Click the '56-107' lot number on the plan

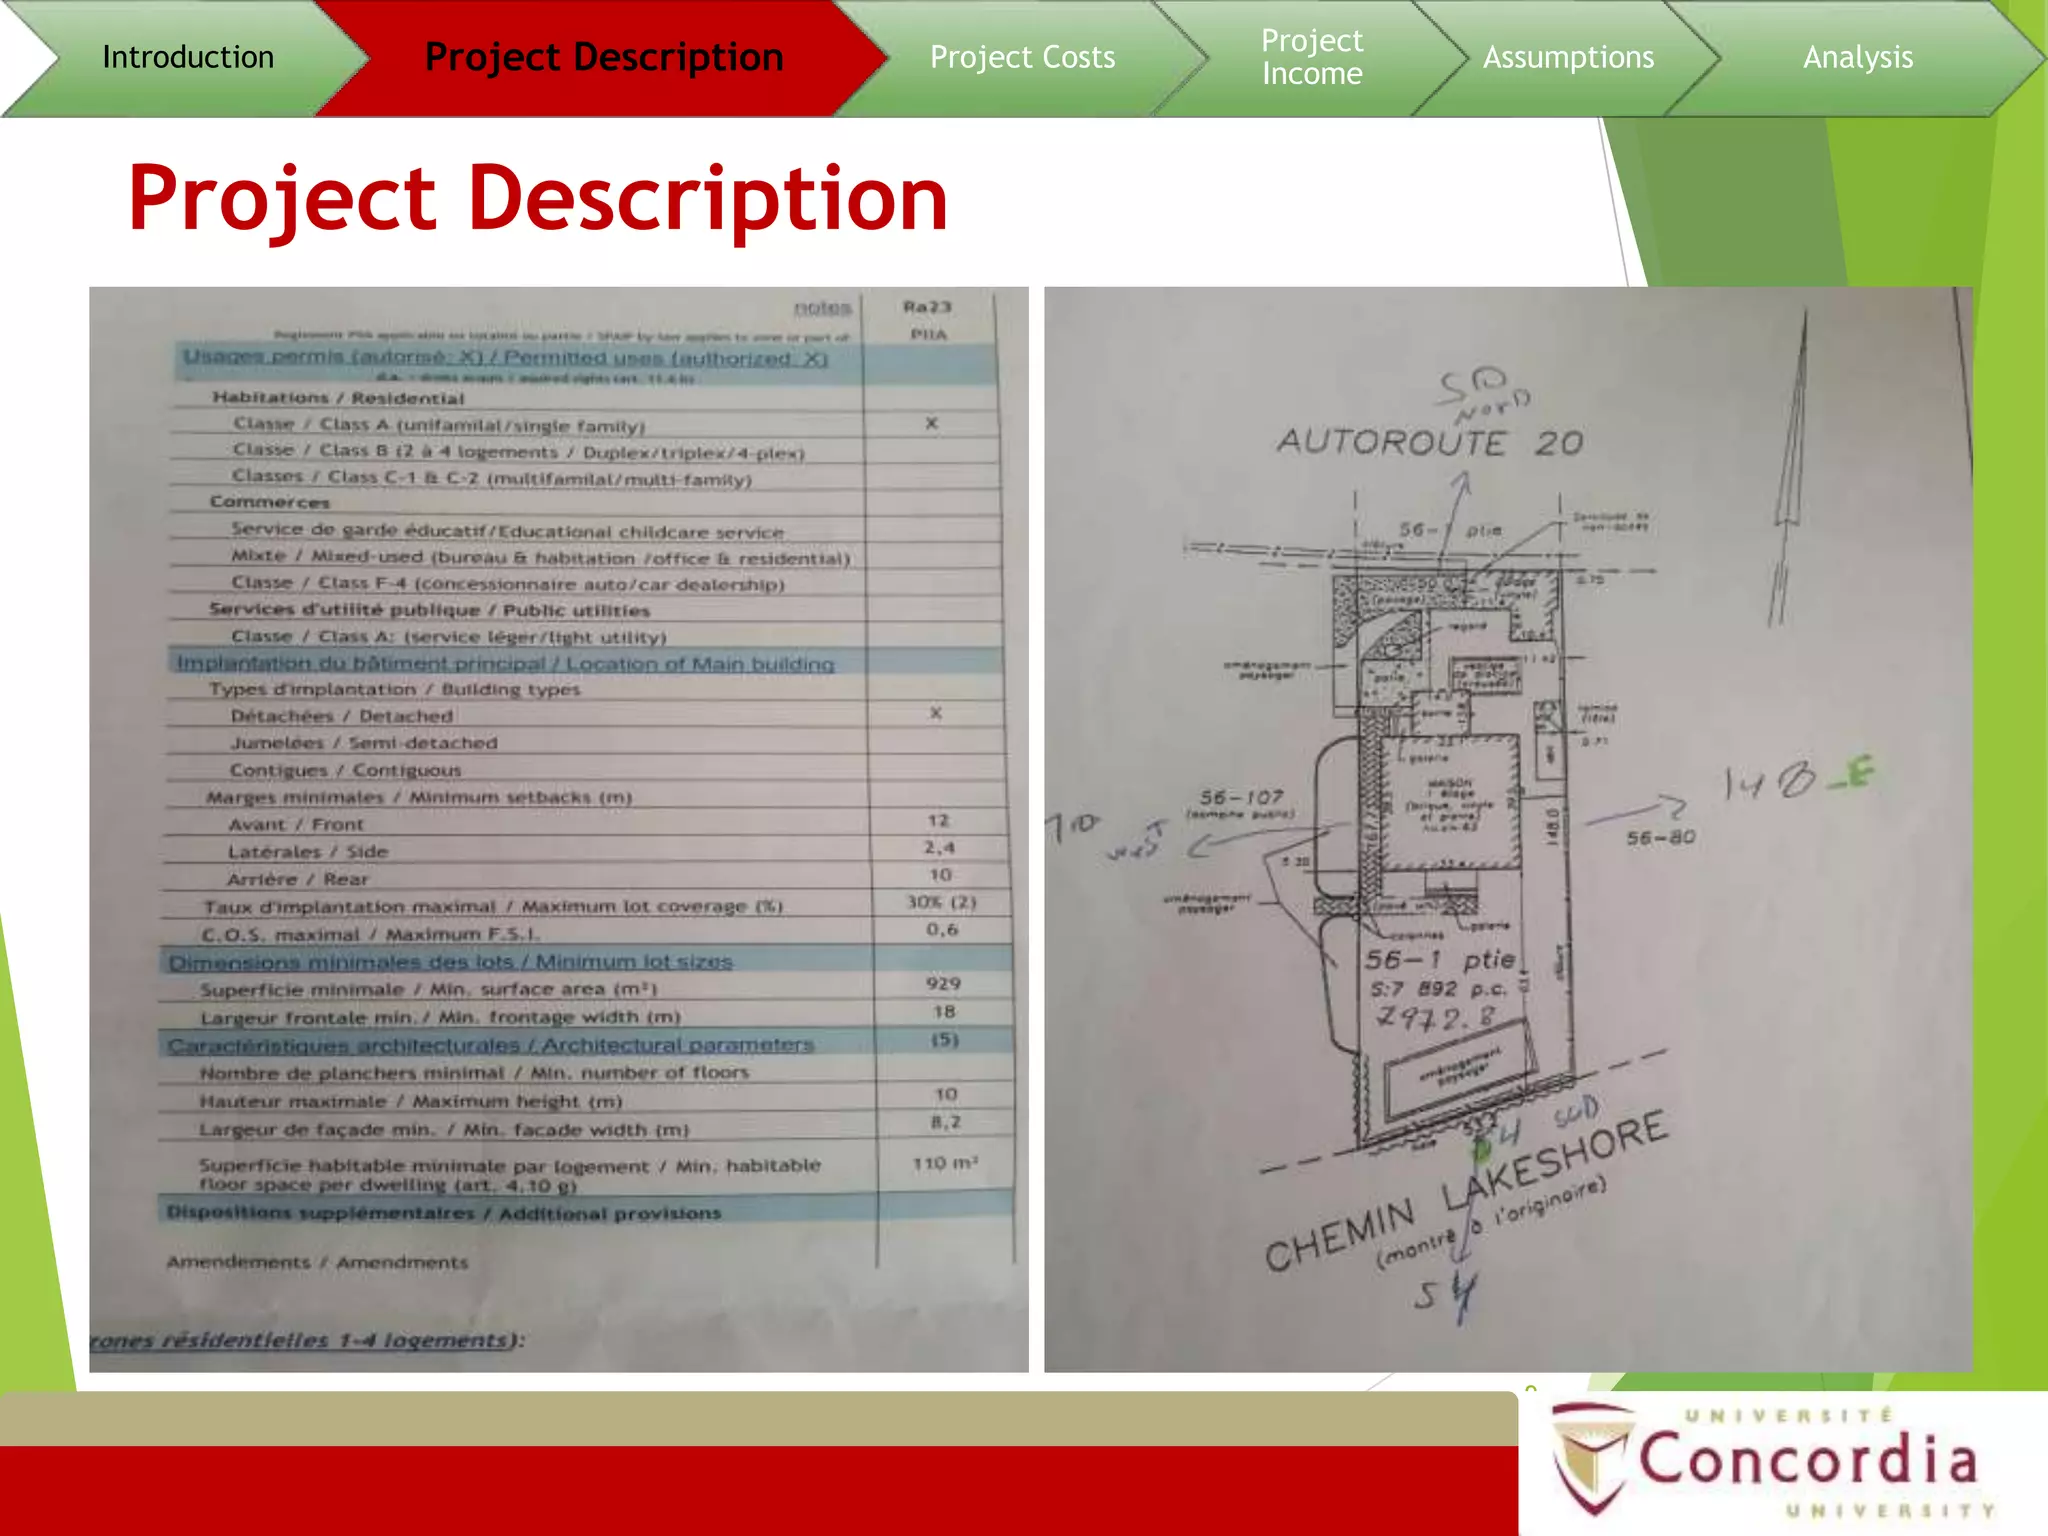coord(1241,797)
